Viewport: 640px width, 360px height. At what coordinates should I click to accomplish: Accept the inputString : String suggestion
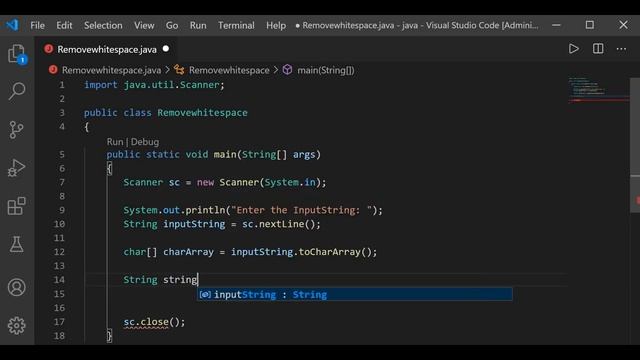(354, 294)
